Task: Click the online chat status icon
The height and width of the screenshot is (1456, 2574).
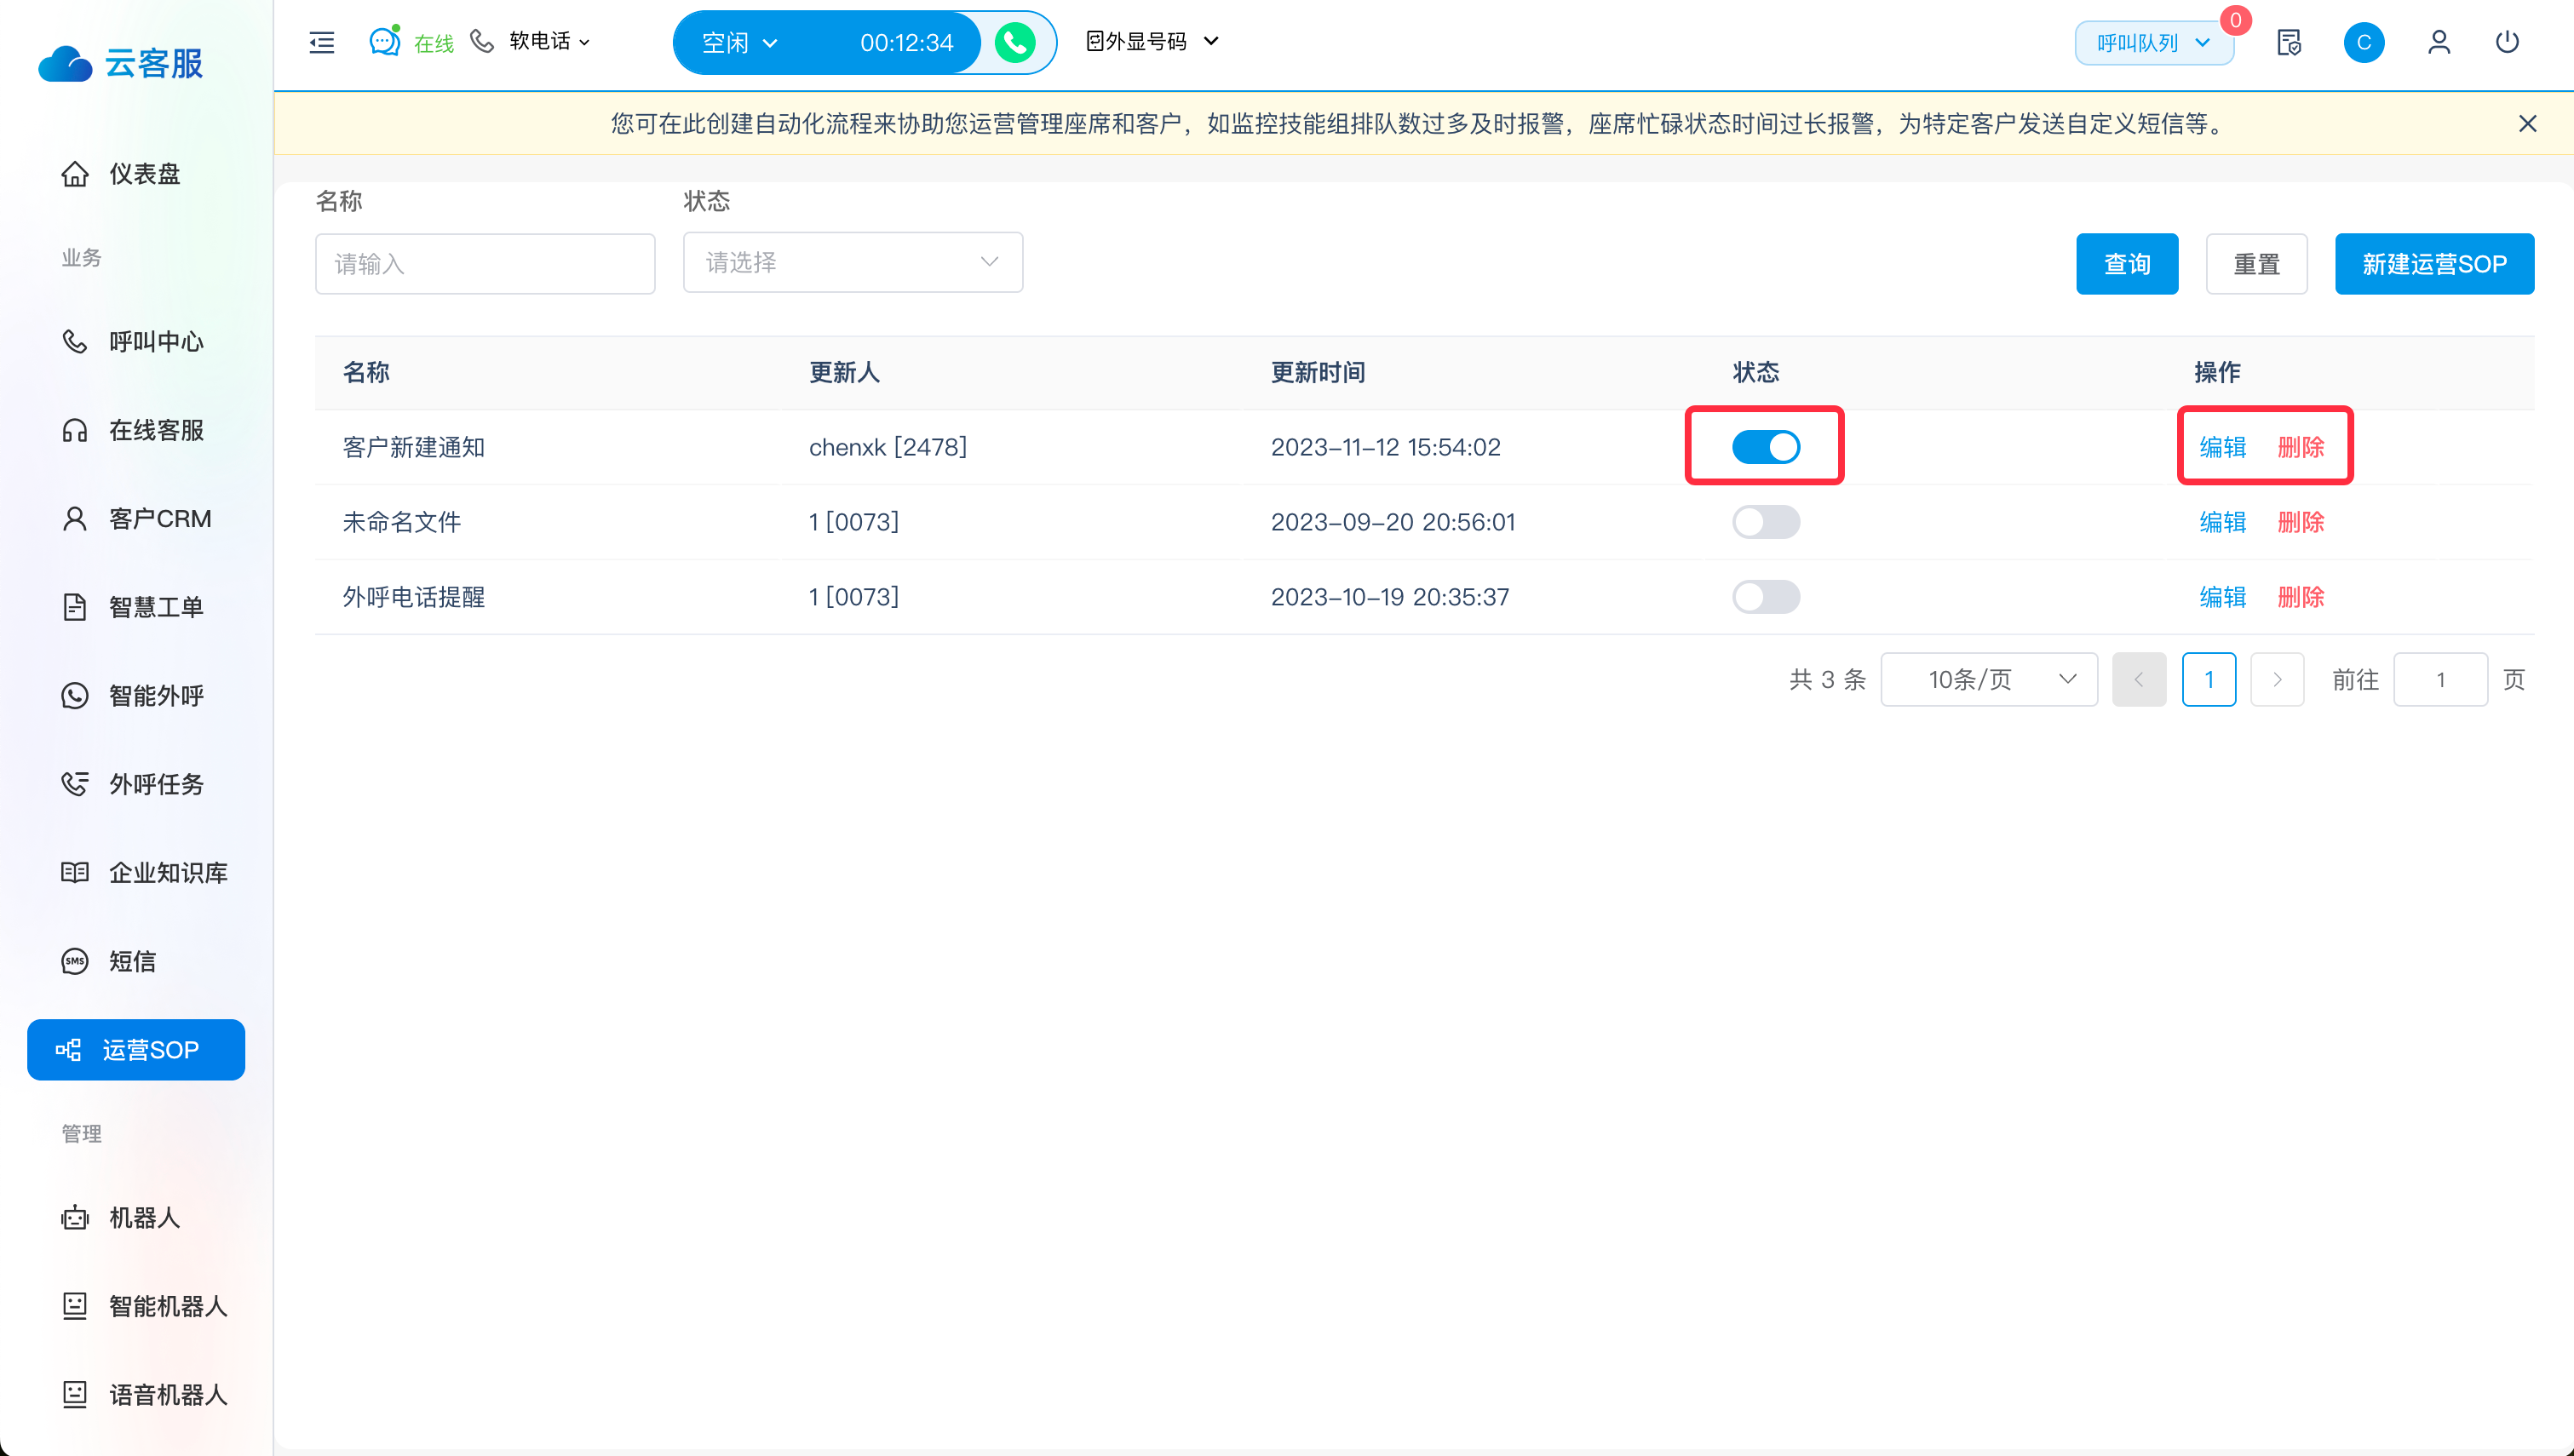Action: point(385,41)
